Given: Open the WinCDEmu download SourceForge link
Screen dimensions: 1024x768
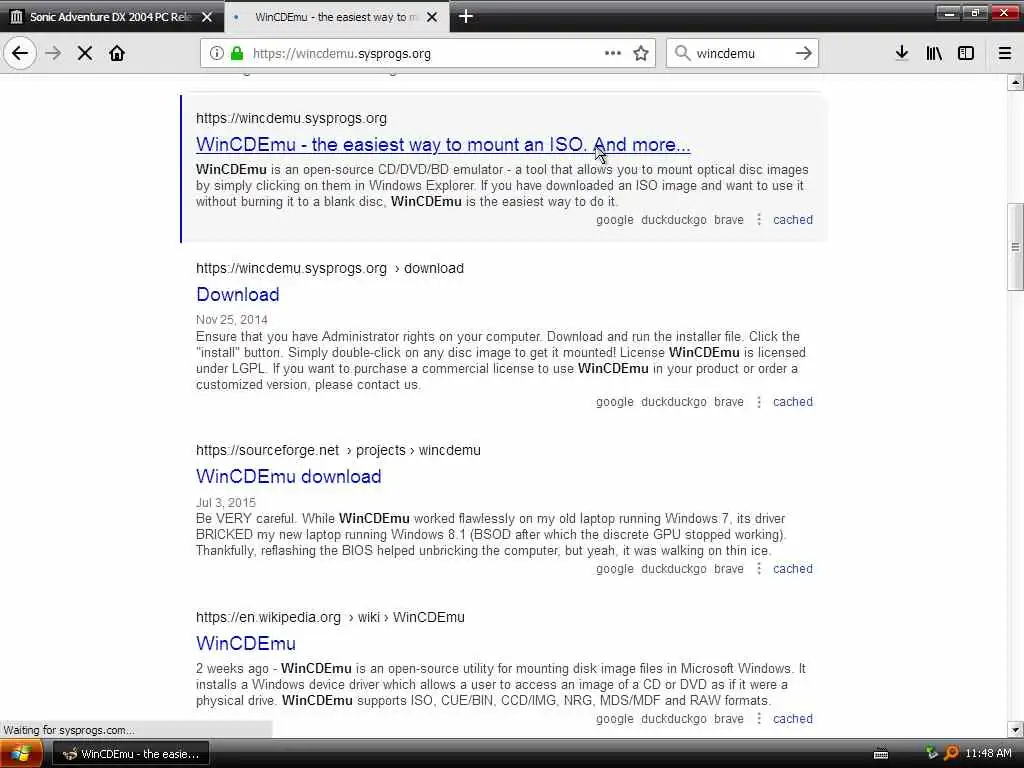Looking at the screenshot, I should pos(289,476).
